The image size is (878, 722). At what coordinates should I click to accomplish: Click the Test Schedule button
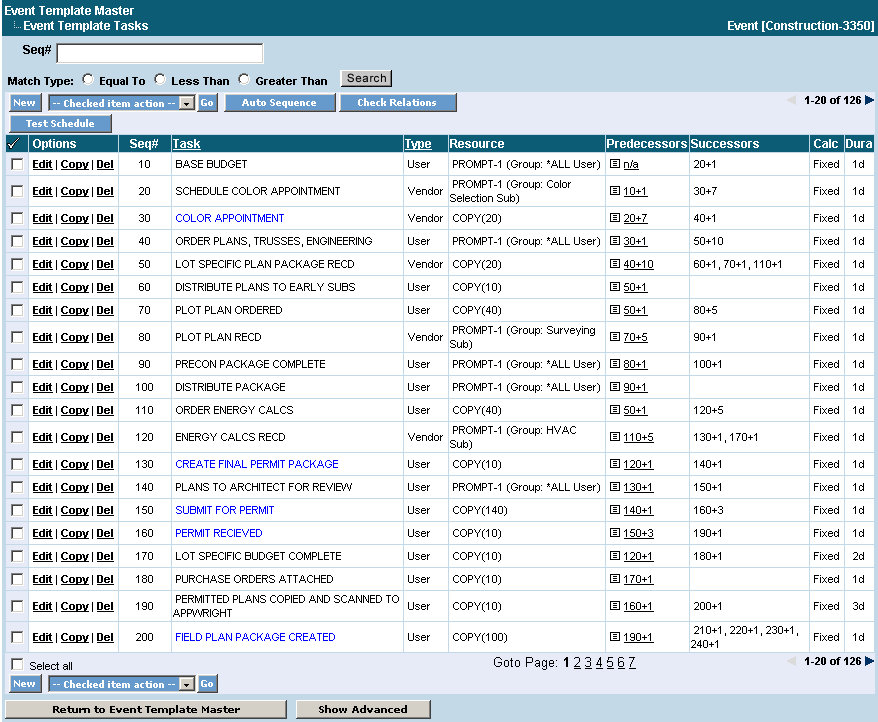coord(60,124)
